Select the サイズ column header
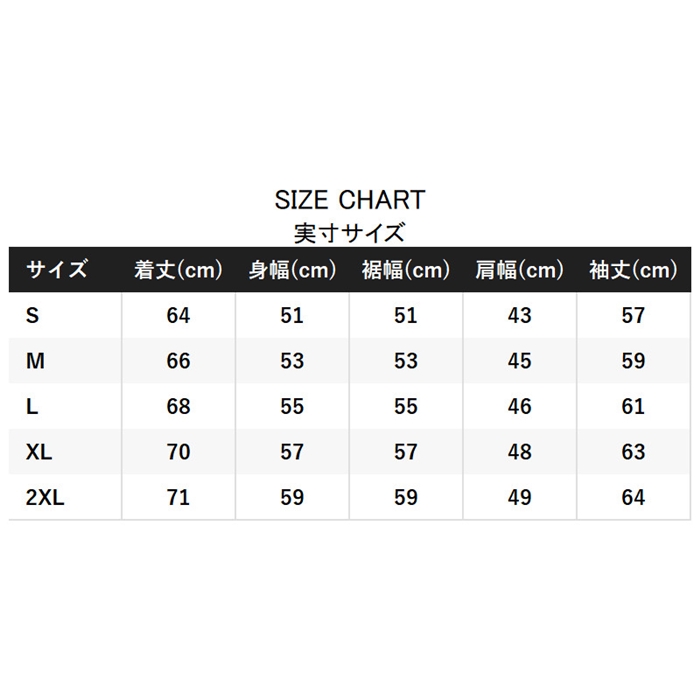Viewport: 700px width, 700px height. pos(57,270)
